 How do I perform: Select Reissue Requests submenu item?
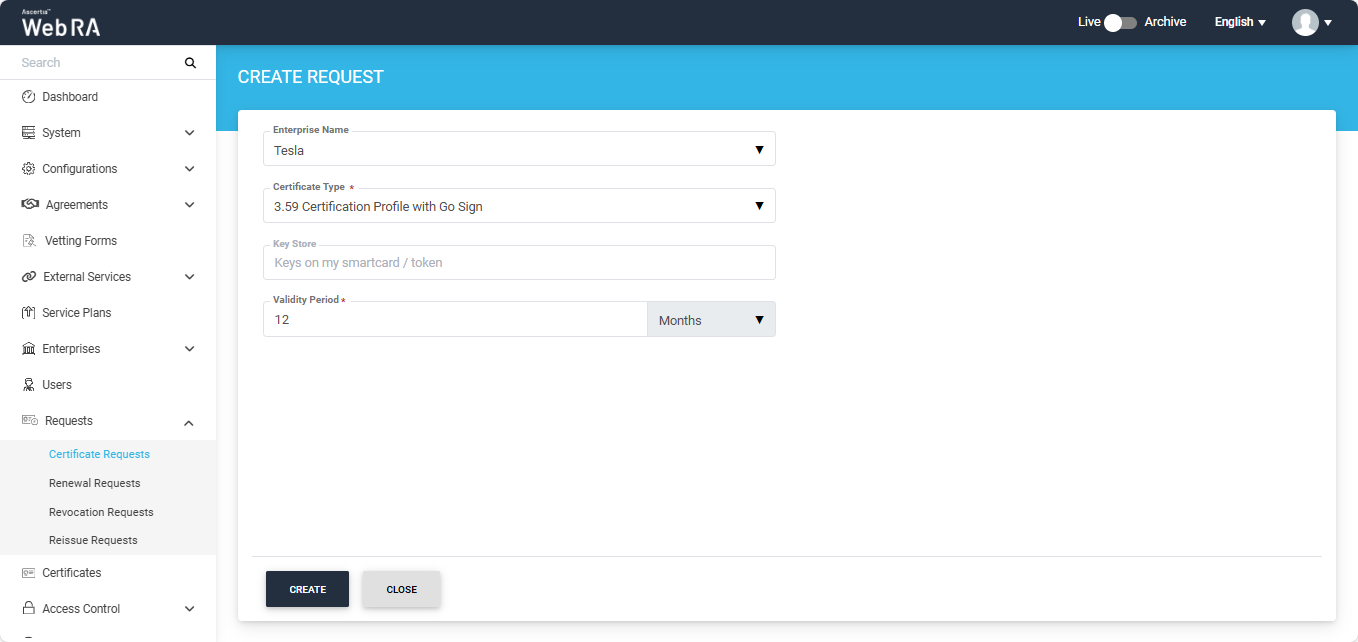[93, 540]
